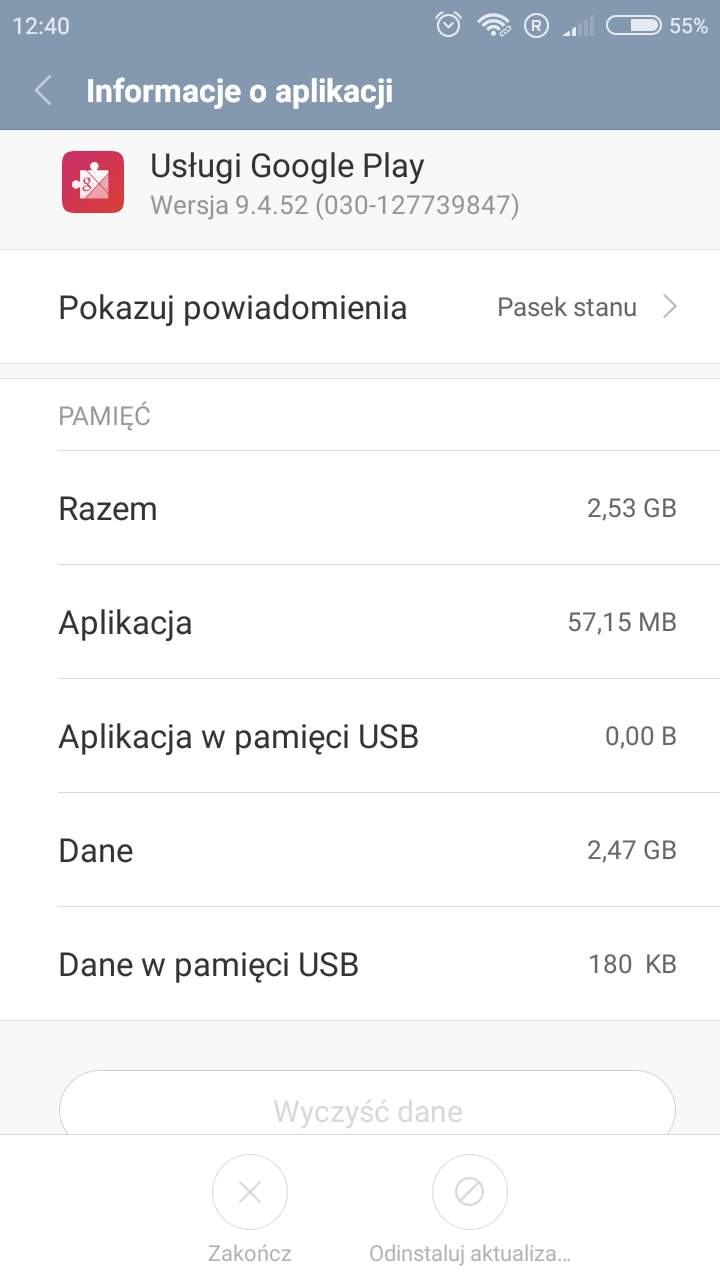The width and height of the screenshot is (720, 1280).
Task: Tap the mobile signal strength icon
Action: 578,26
